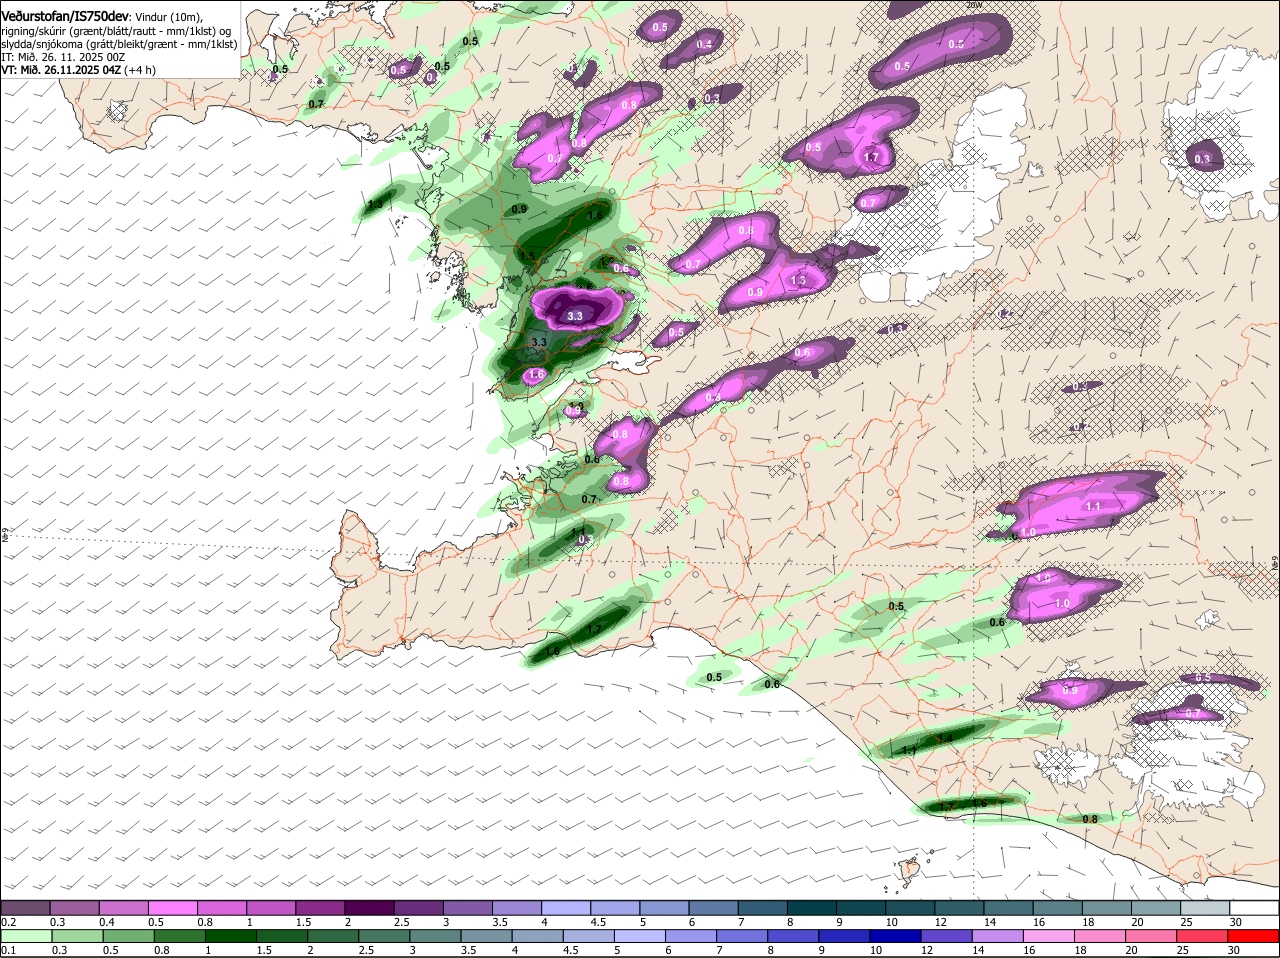Click the "Veðurstofan/IS750dev" title text
This screenshot has height=958, width=1280.
pyautogui.click(x=65, y=15)
